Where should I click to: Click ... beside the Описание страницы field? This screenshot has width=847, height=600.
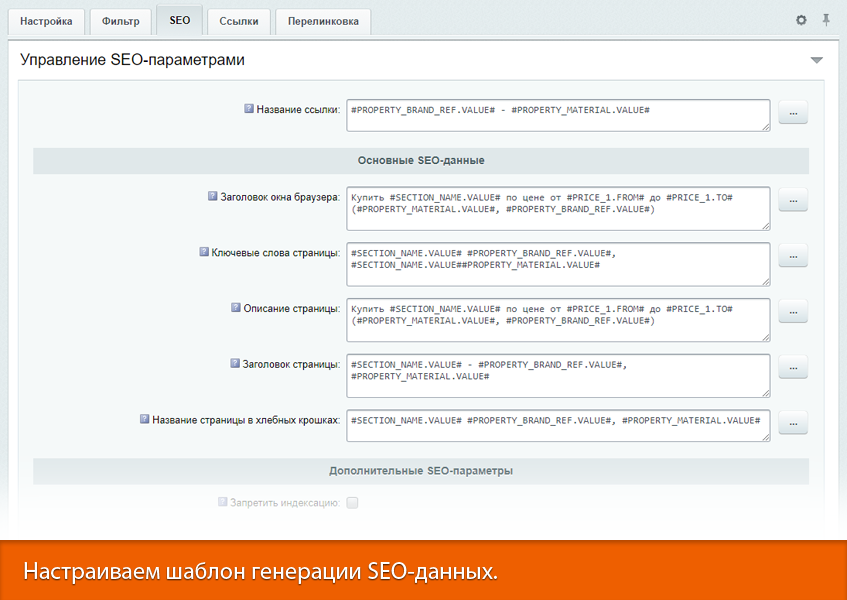click(x=792, y=311)
